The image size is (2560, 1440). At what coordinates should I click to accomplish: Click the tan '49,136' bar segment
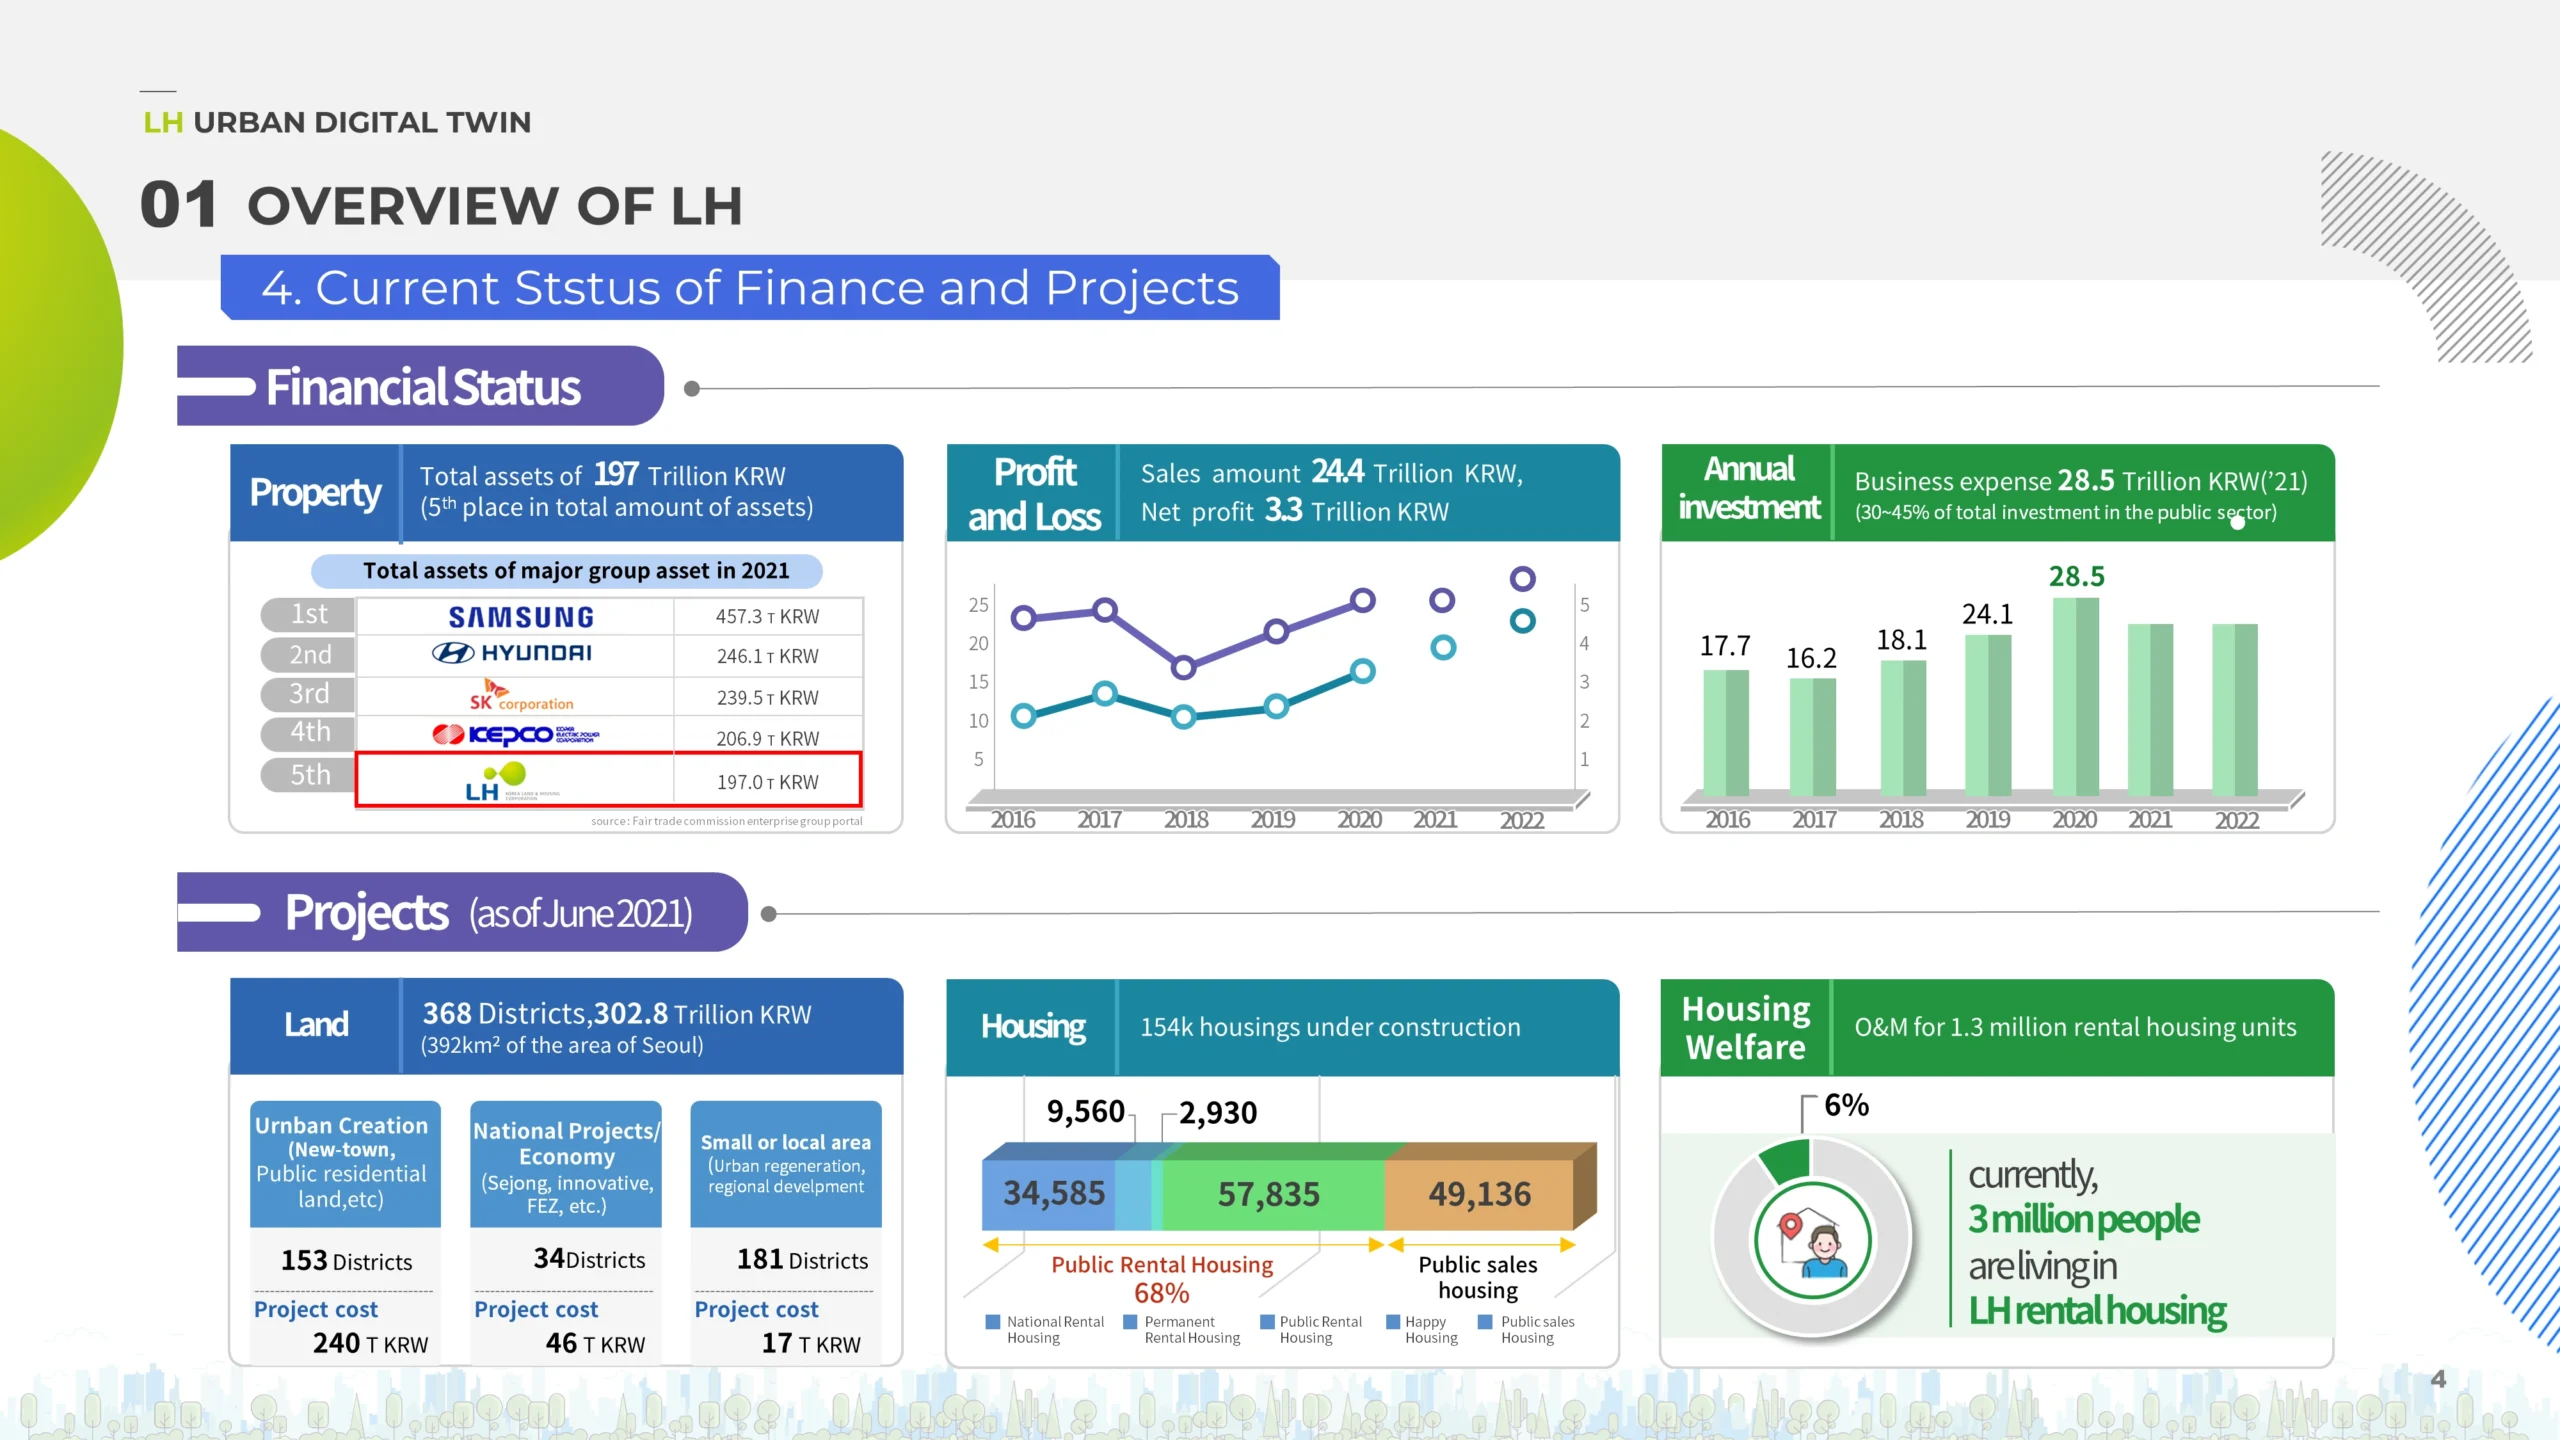[x=1479, y=1194]
